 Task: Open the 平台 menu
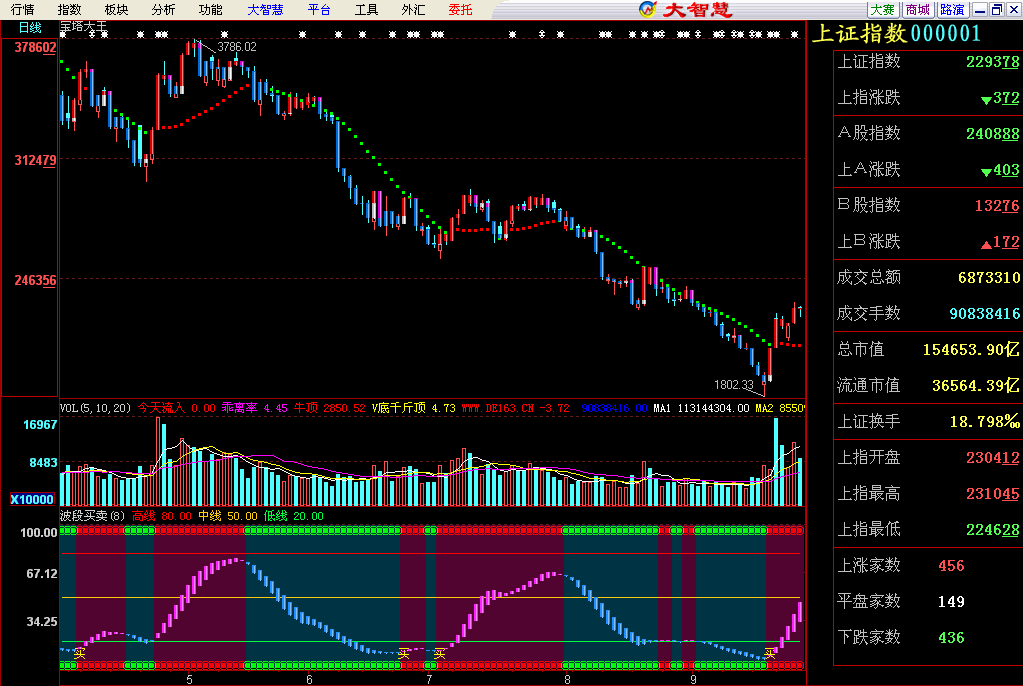pyautogui.click(x=319, y=9)
